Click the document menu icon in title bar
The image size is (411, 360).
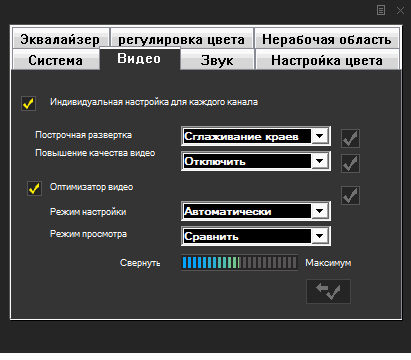pyautogui.click(x=381, y=10)
